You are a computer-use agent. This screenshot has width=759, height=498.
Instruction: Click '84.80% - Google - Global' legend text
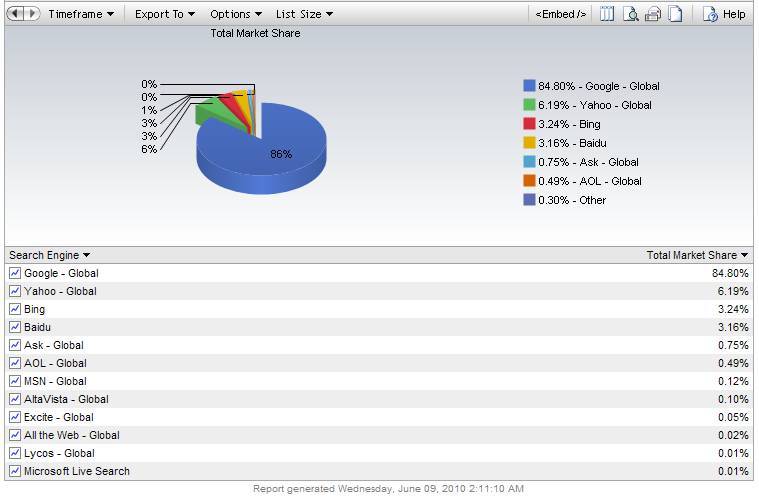[x=599, y=86]
